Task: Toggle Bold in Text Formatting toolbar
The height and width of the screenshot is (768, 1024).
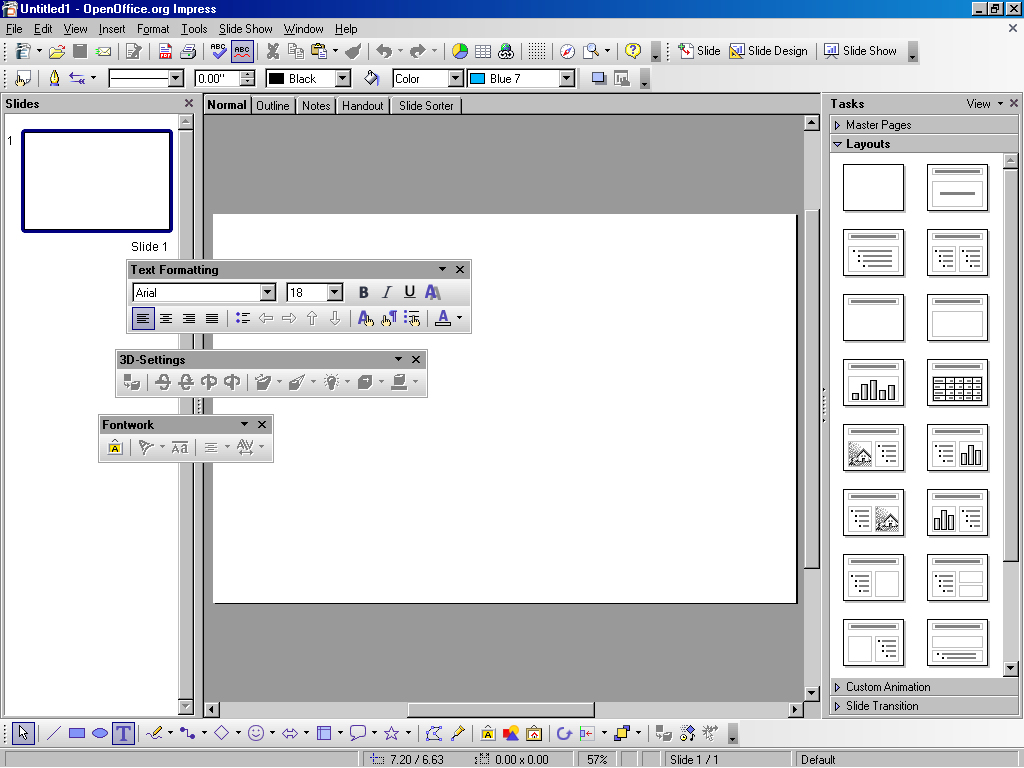Action: click(363, 292)
